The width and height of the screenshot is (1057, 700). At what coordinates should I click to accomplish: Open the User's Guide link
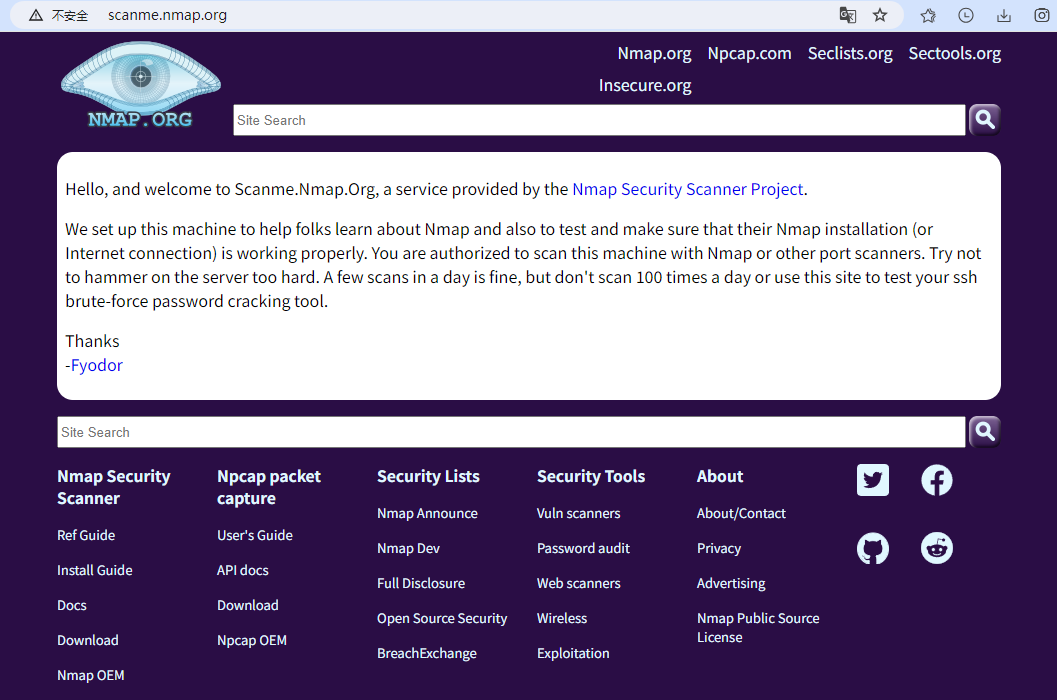(x=255, y=535)
